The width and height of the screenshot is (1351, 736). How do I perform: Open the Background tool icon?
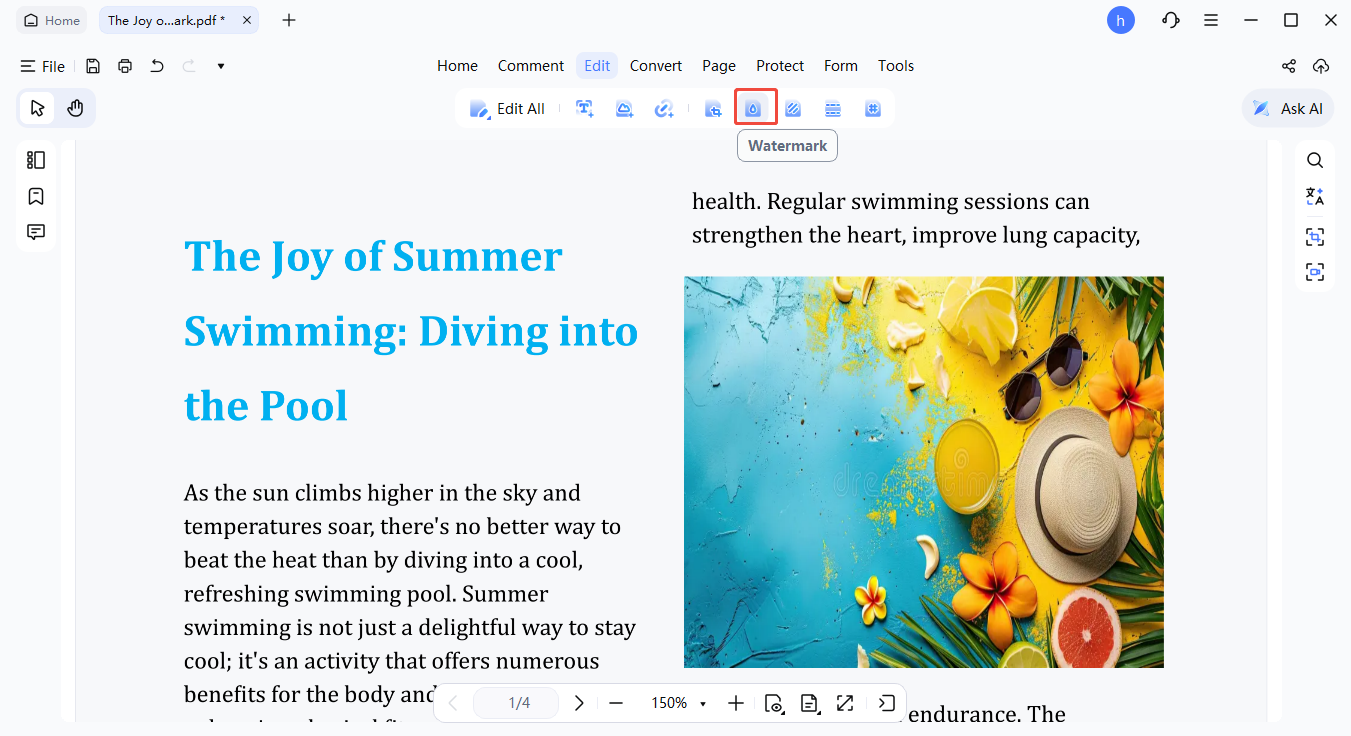(793, 109)
